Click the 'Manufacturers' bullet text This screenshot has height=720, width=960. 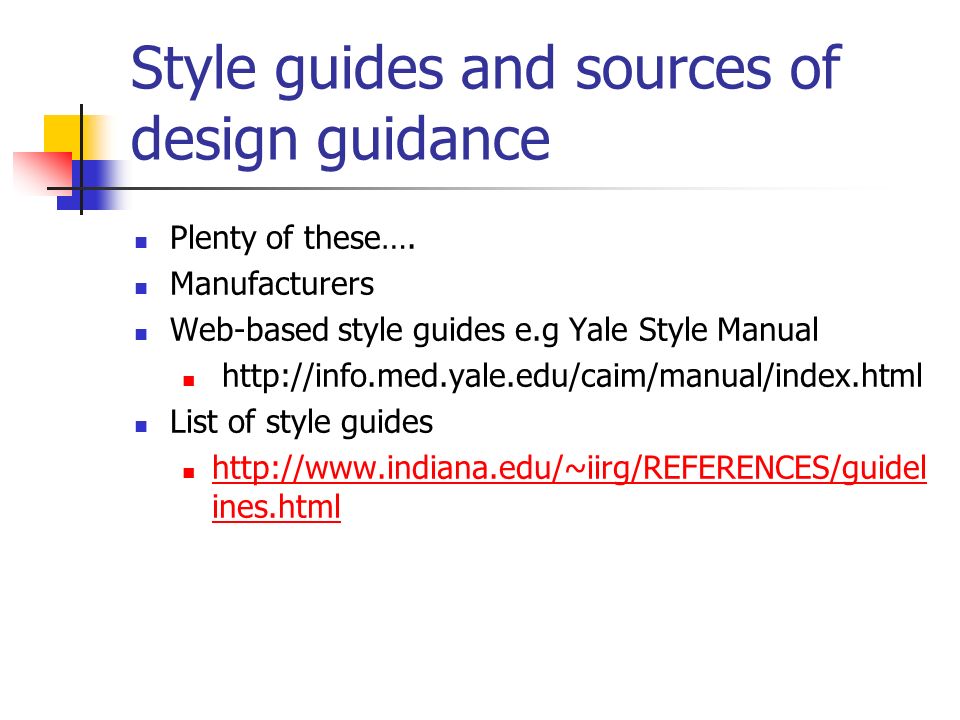[x=272, y=284]
